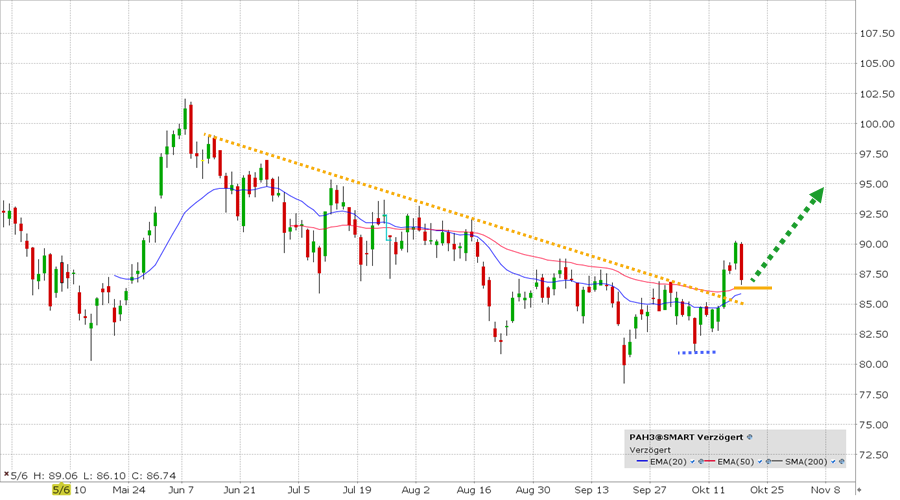The image size is (900, 500).
Task: Click the gray SMA(200) line swatch
Action: 777,461
